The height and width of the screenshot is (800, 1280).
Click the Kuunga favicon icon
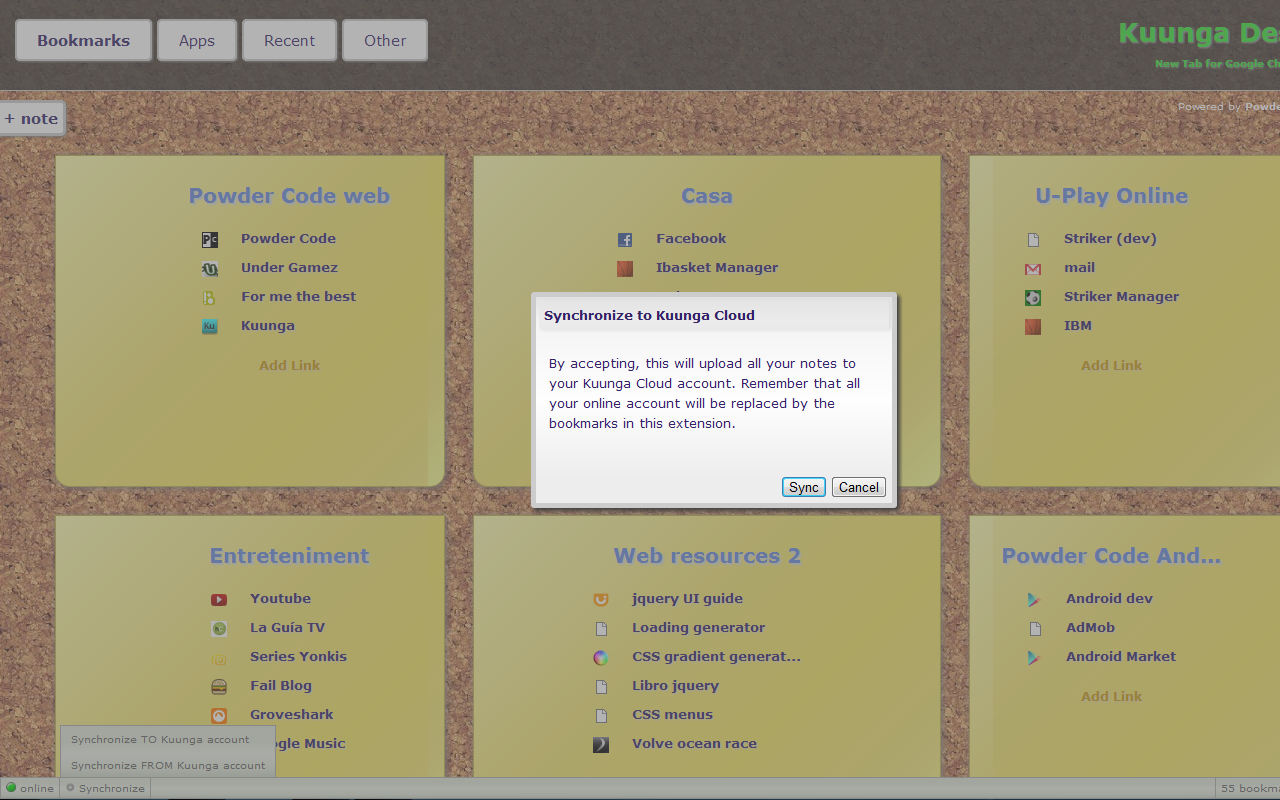(x=210, y=327)
